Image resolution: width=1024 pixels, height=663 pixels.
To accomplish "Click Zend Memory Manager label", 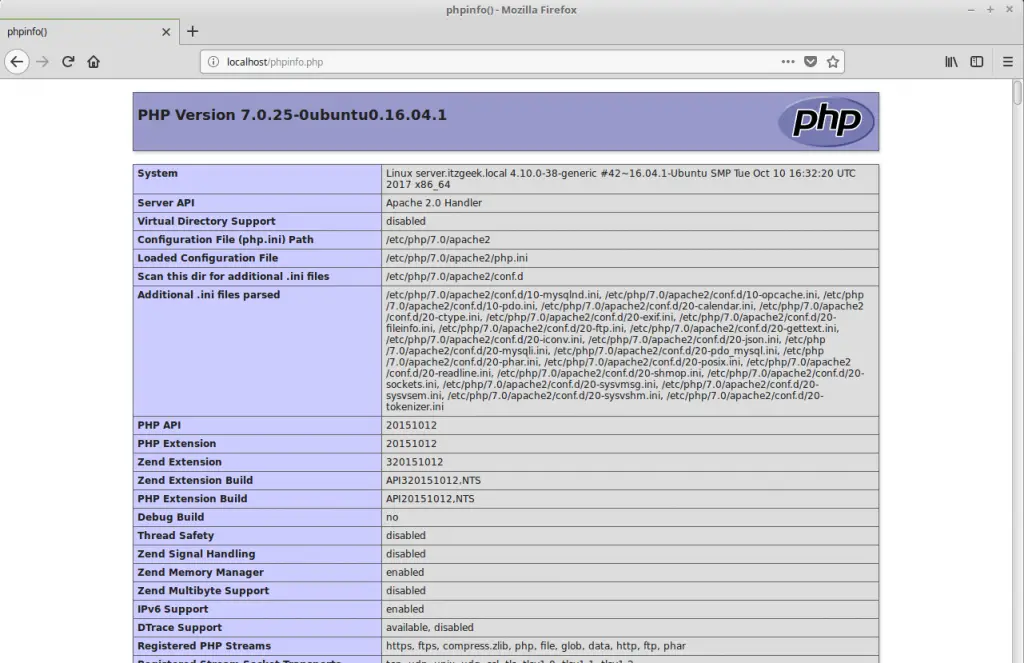I will tap(200, 572).
